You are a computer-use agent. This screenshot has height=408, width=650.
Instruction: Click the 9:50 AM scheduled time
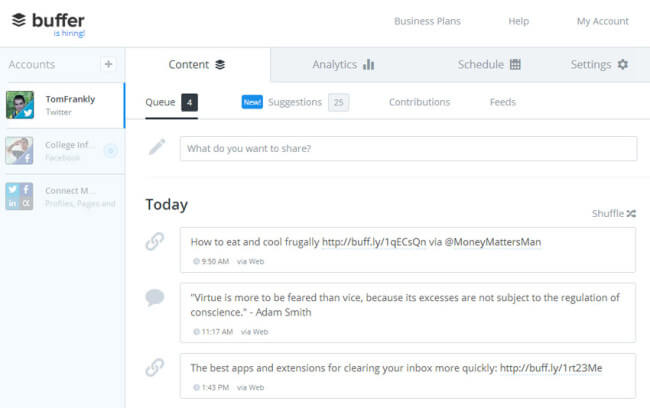click(x=211, y=262)
